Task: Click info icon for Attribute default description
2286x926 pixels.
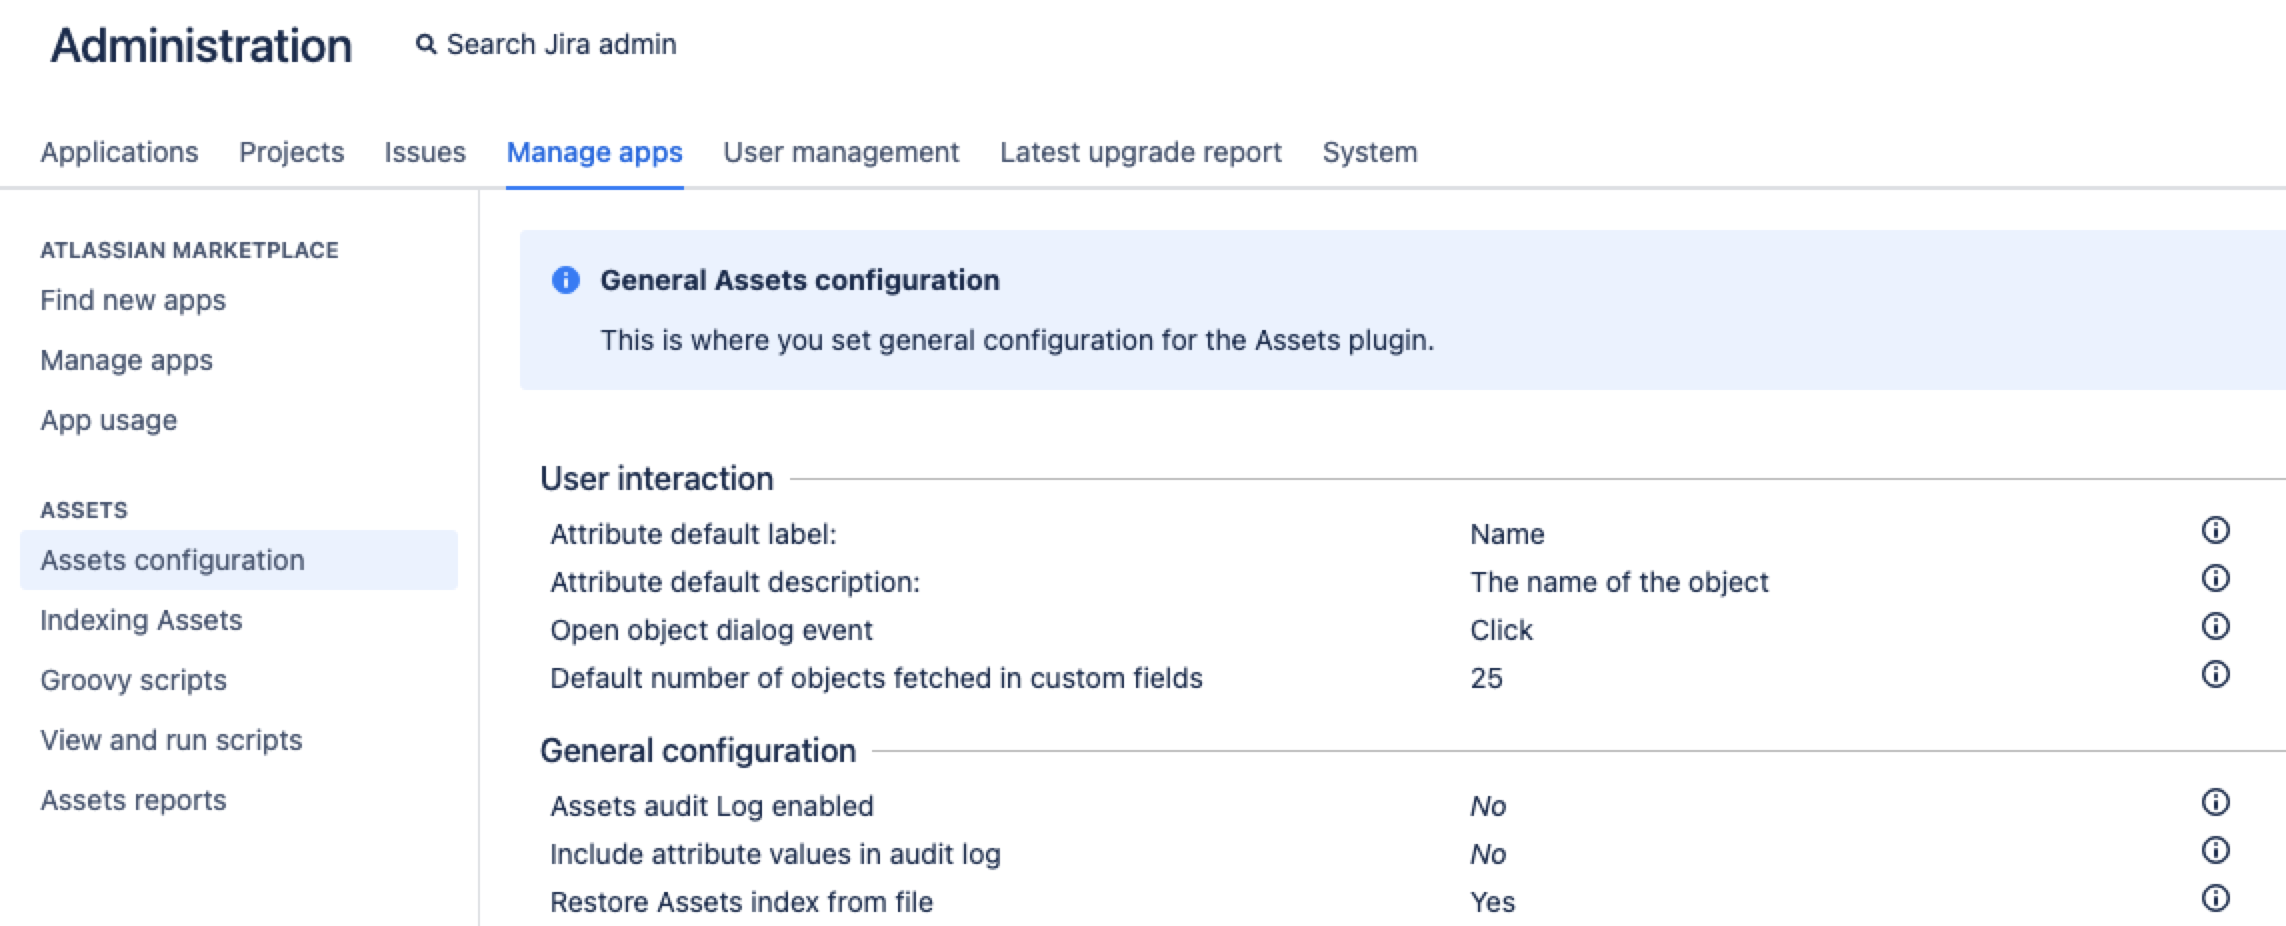Action: click(x=2216, y=578)
